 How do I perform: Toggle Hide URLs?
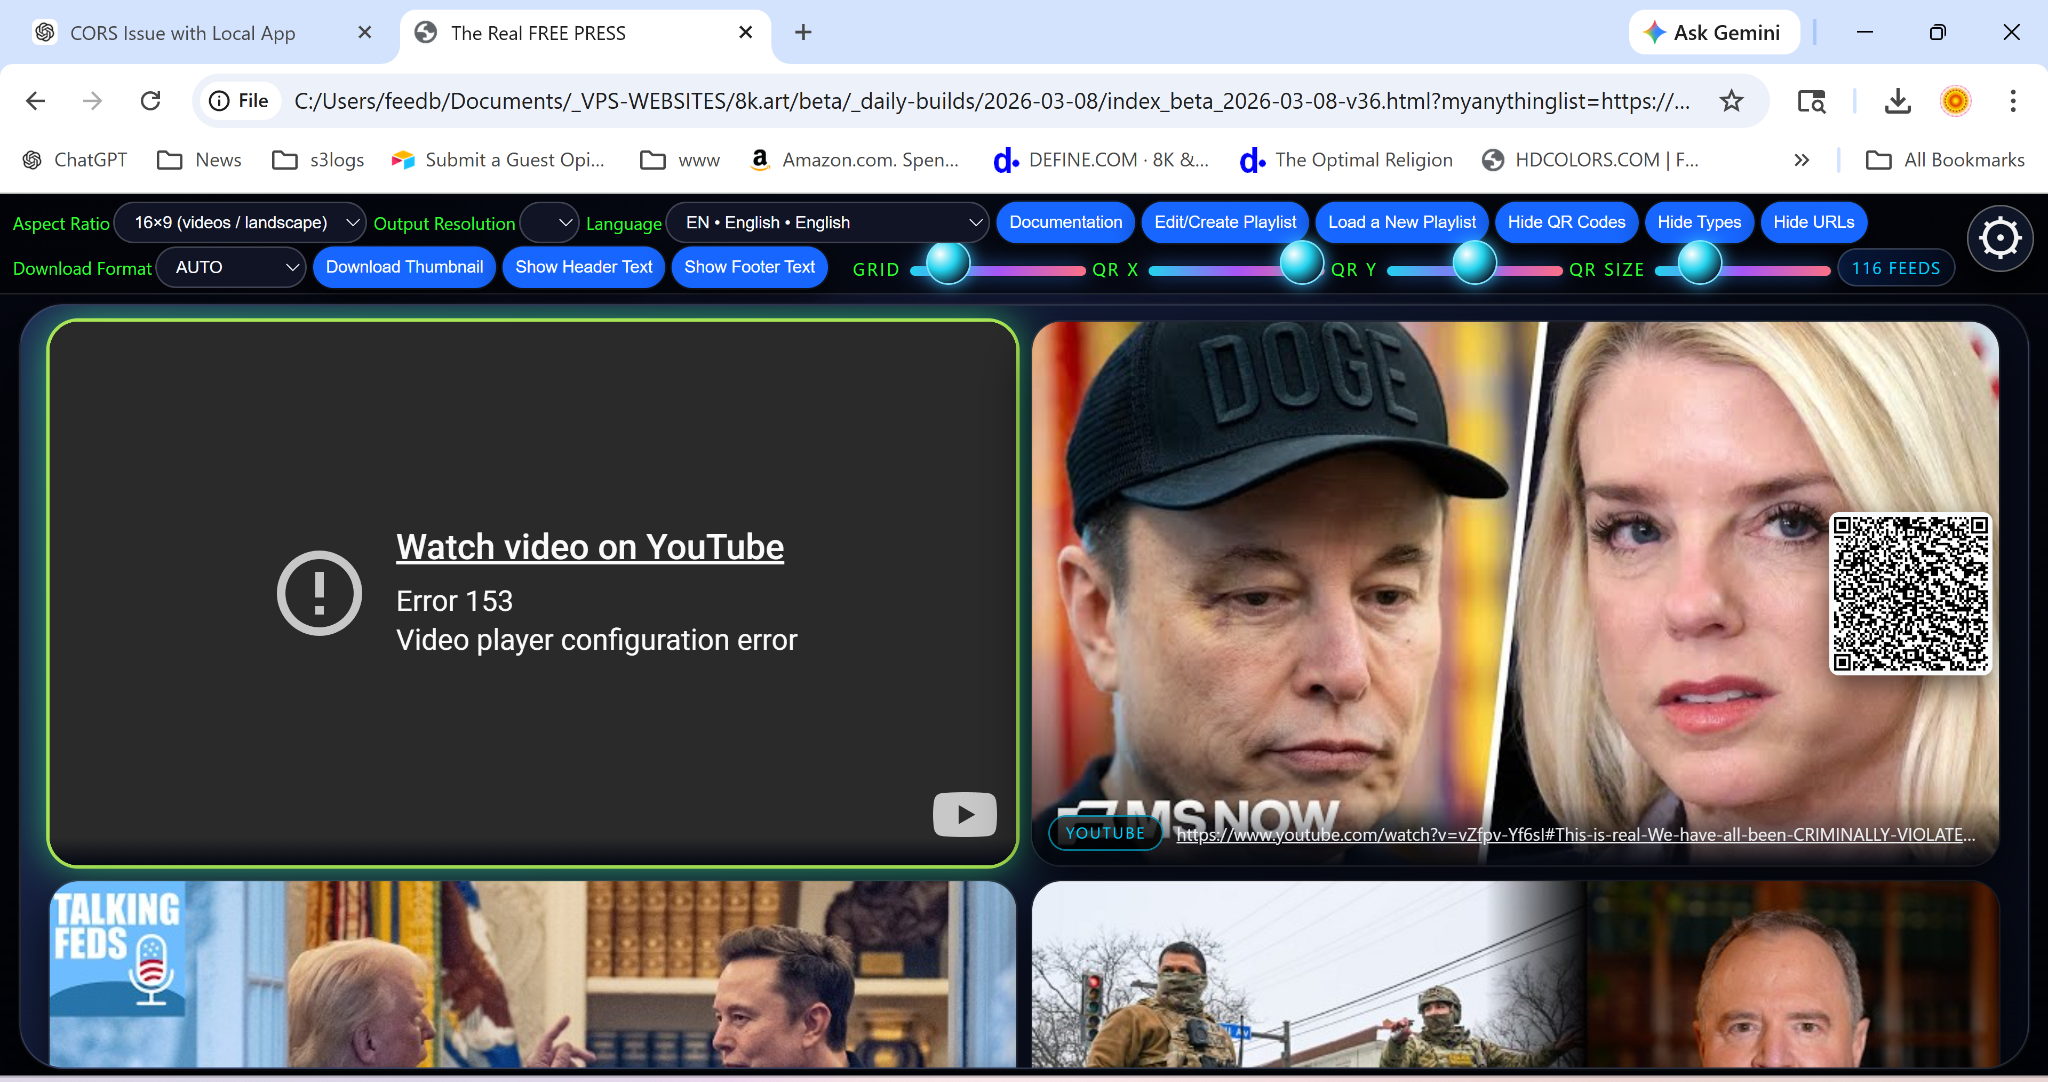(1814, 222)
